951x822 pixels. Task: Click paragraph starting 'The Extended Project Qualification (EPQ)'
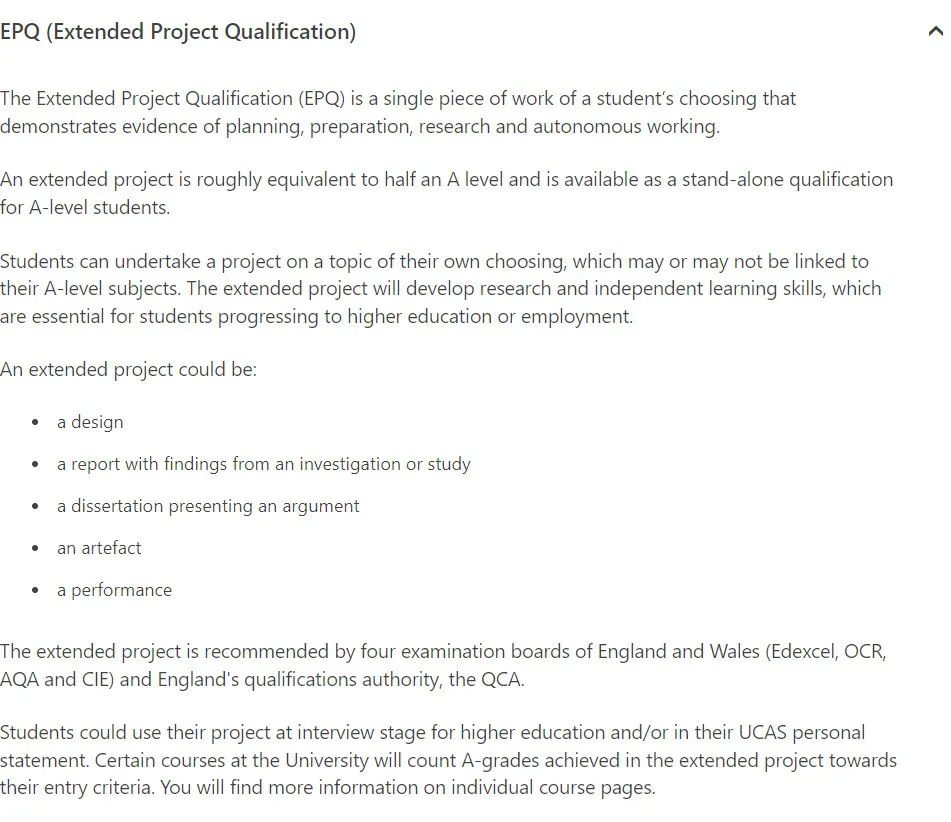398,112
